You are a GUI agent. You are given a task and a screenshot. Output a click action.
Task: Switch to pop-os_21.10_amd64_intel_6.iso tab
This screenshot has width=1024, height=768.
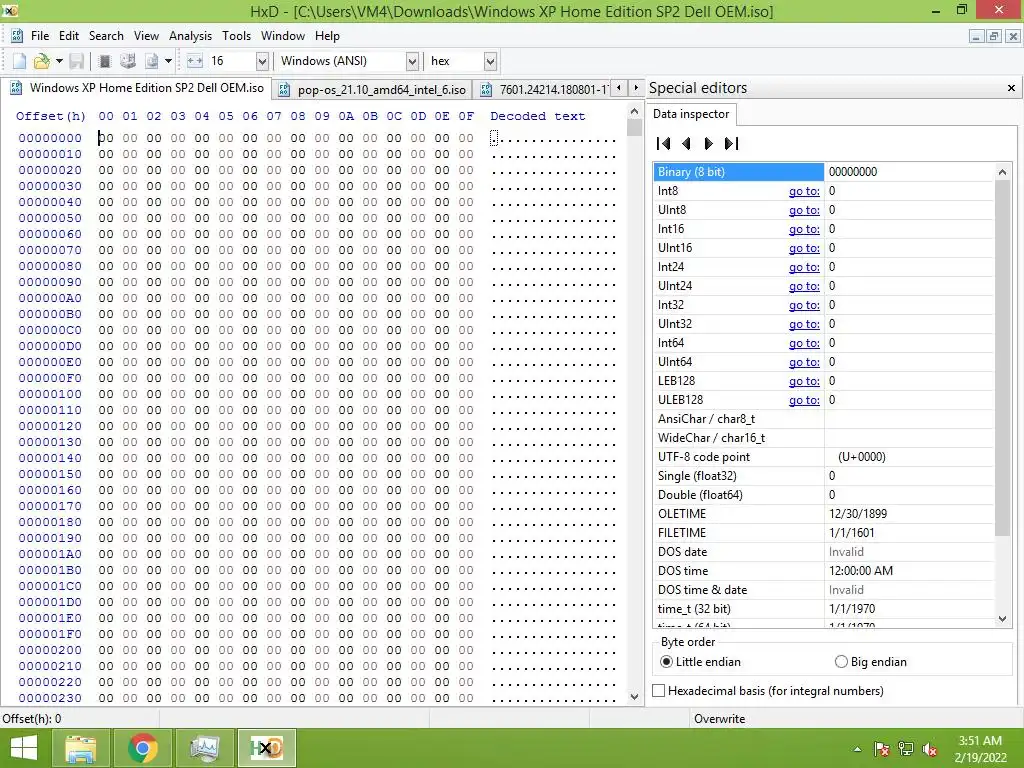pyautogui.click(x=374, y=89)
